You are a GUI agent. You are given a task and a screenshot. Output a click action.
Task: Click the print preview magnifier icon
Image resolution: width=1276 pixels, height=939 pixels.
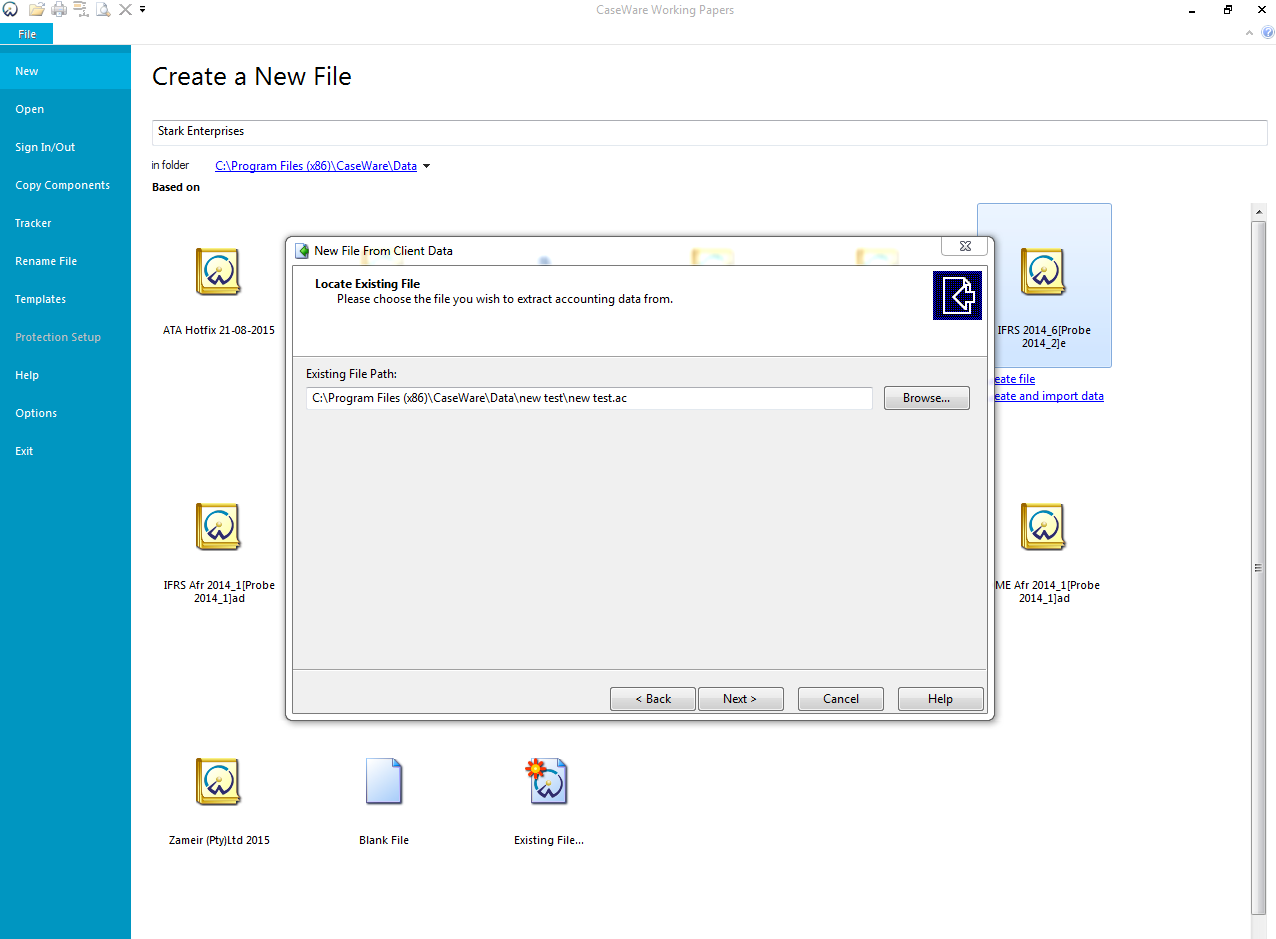pos(103,10)
